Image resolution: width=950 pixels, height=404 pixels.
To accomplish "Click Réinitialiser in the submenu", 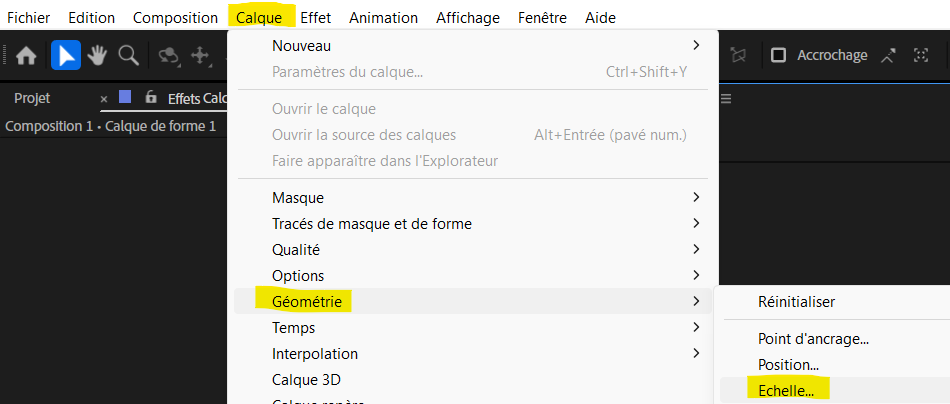I will pos(796,301).
